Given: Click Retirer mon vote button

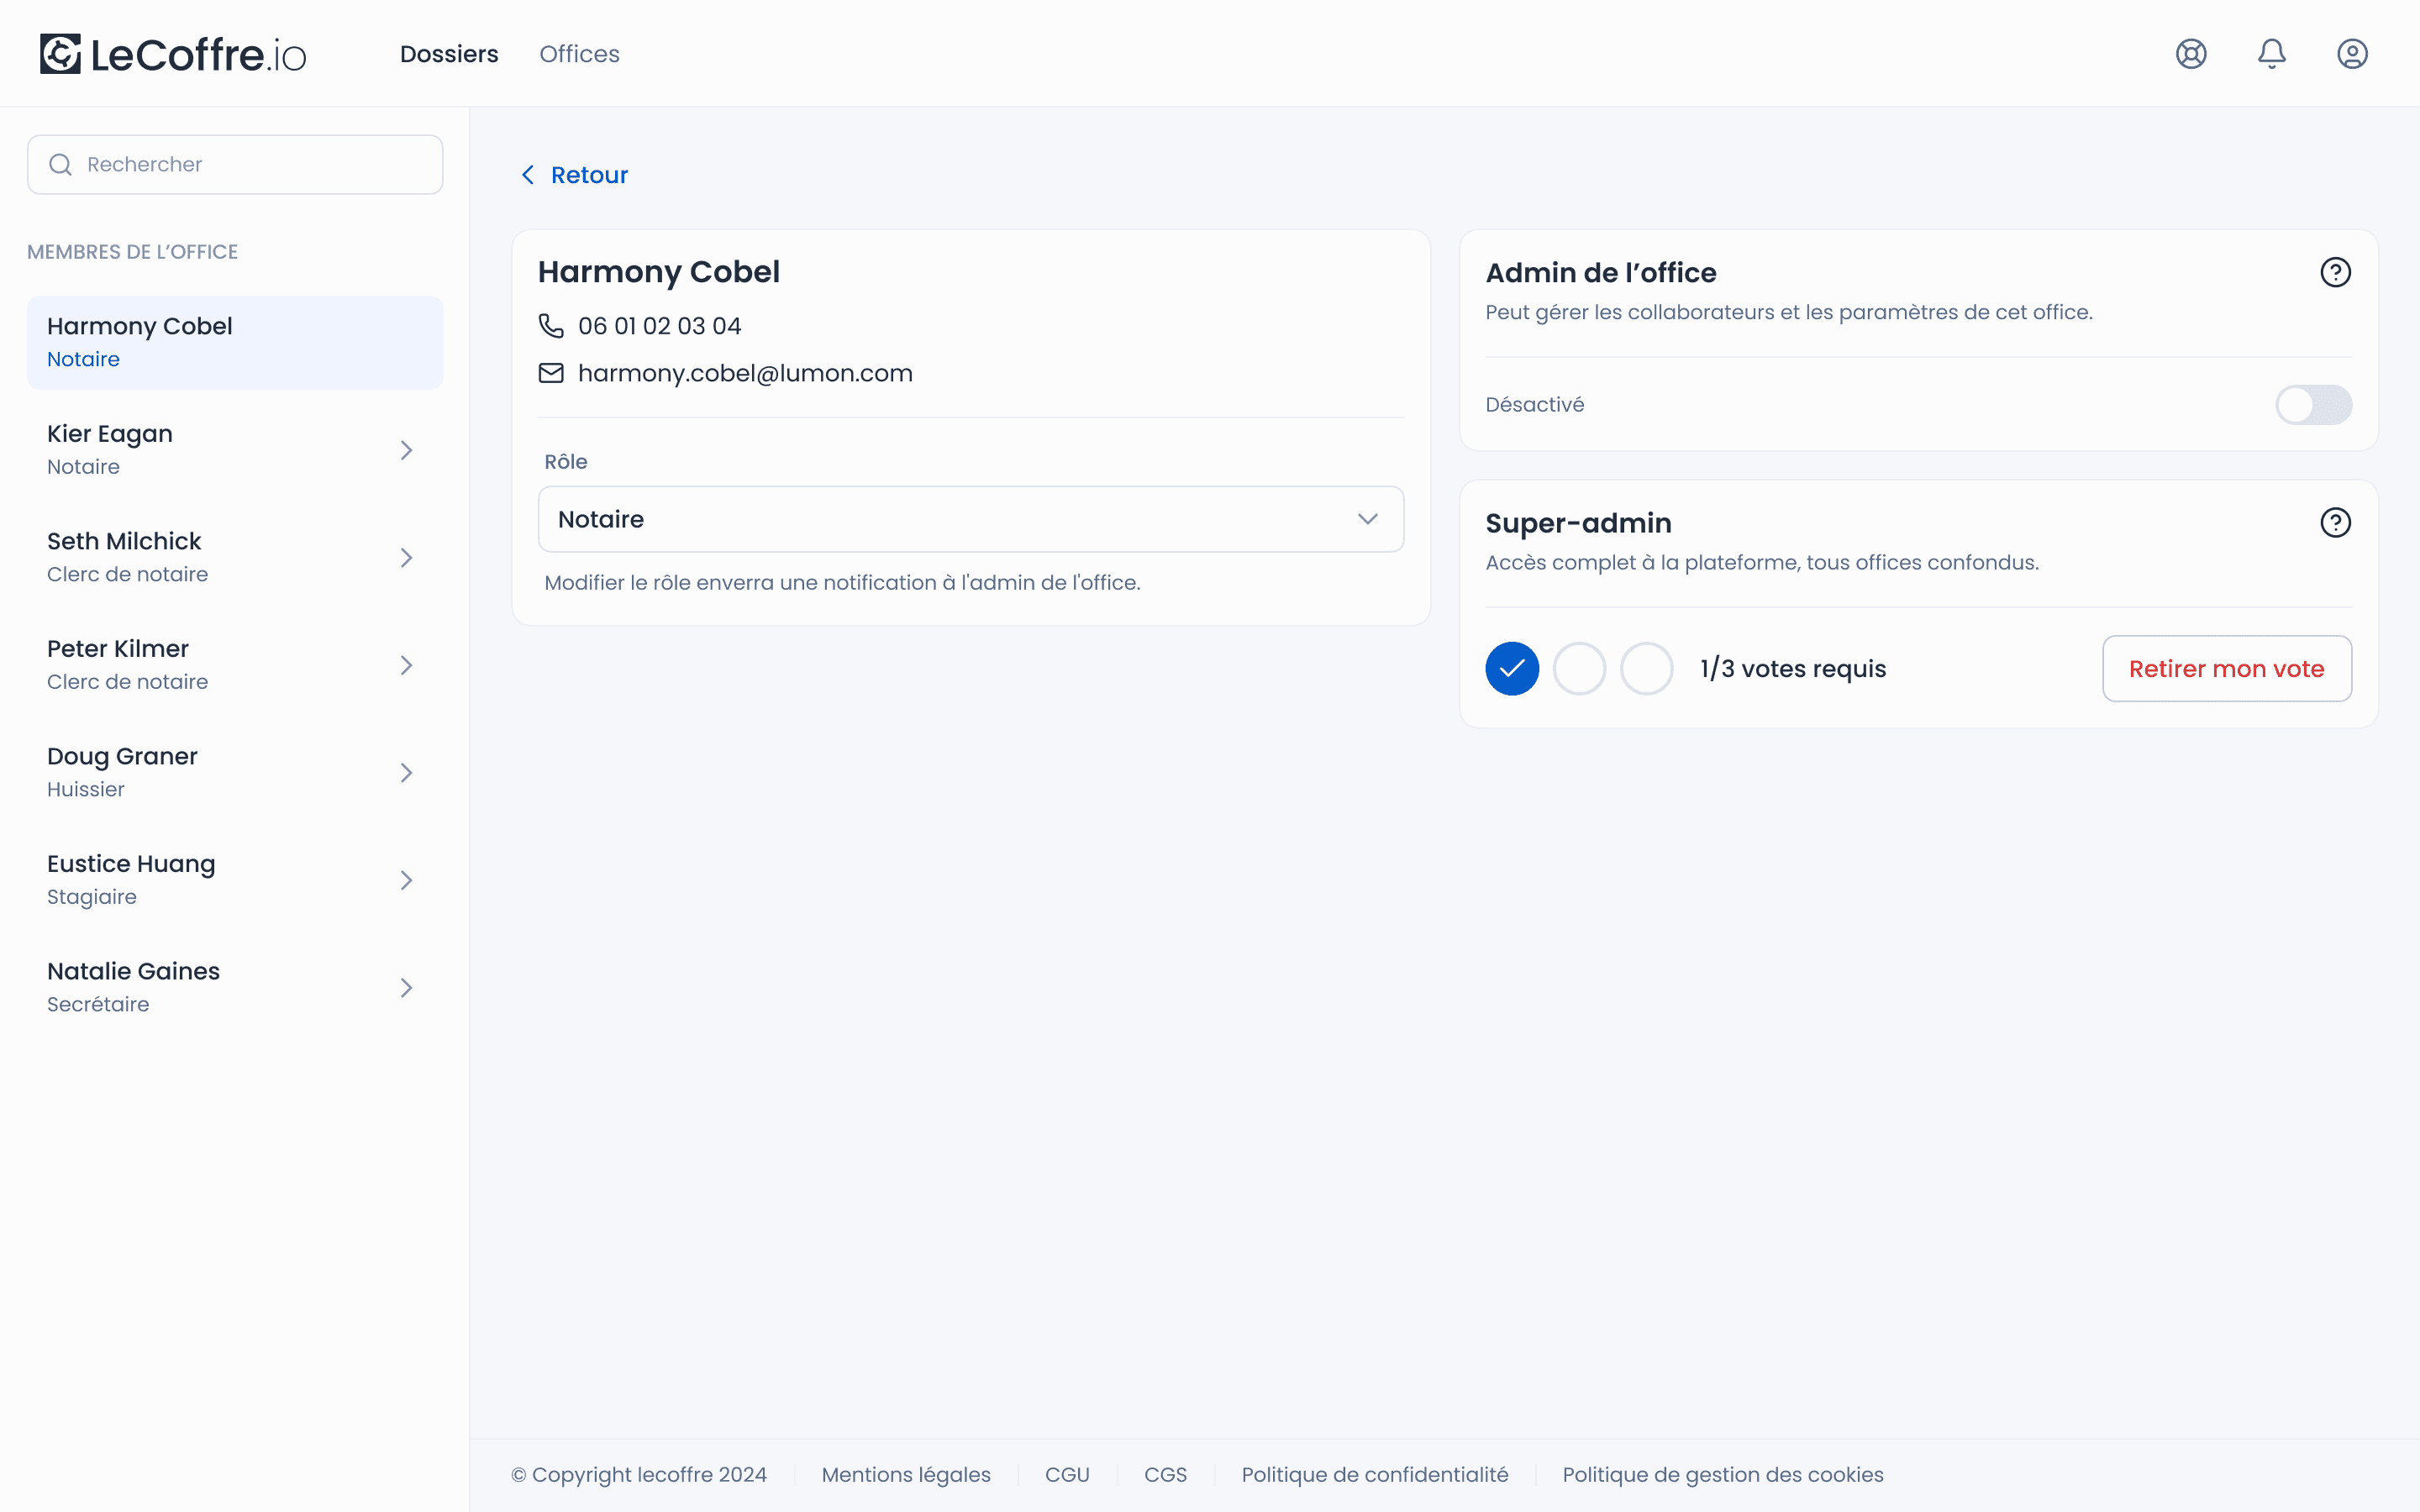Looking at the screenshot, I should (2226, 668).
